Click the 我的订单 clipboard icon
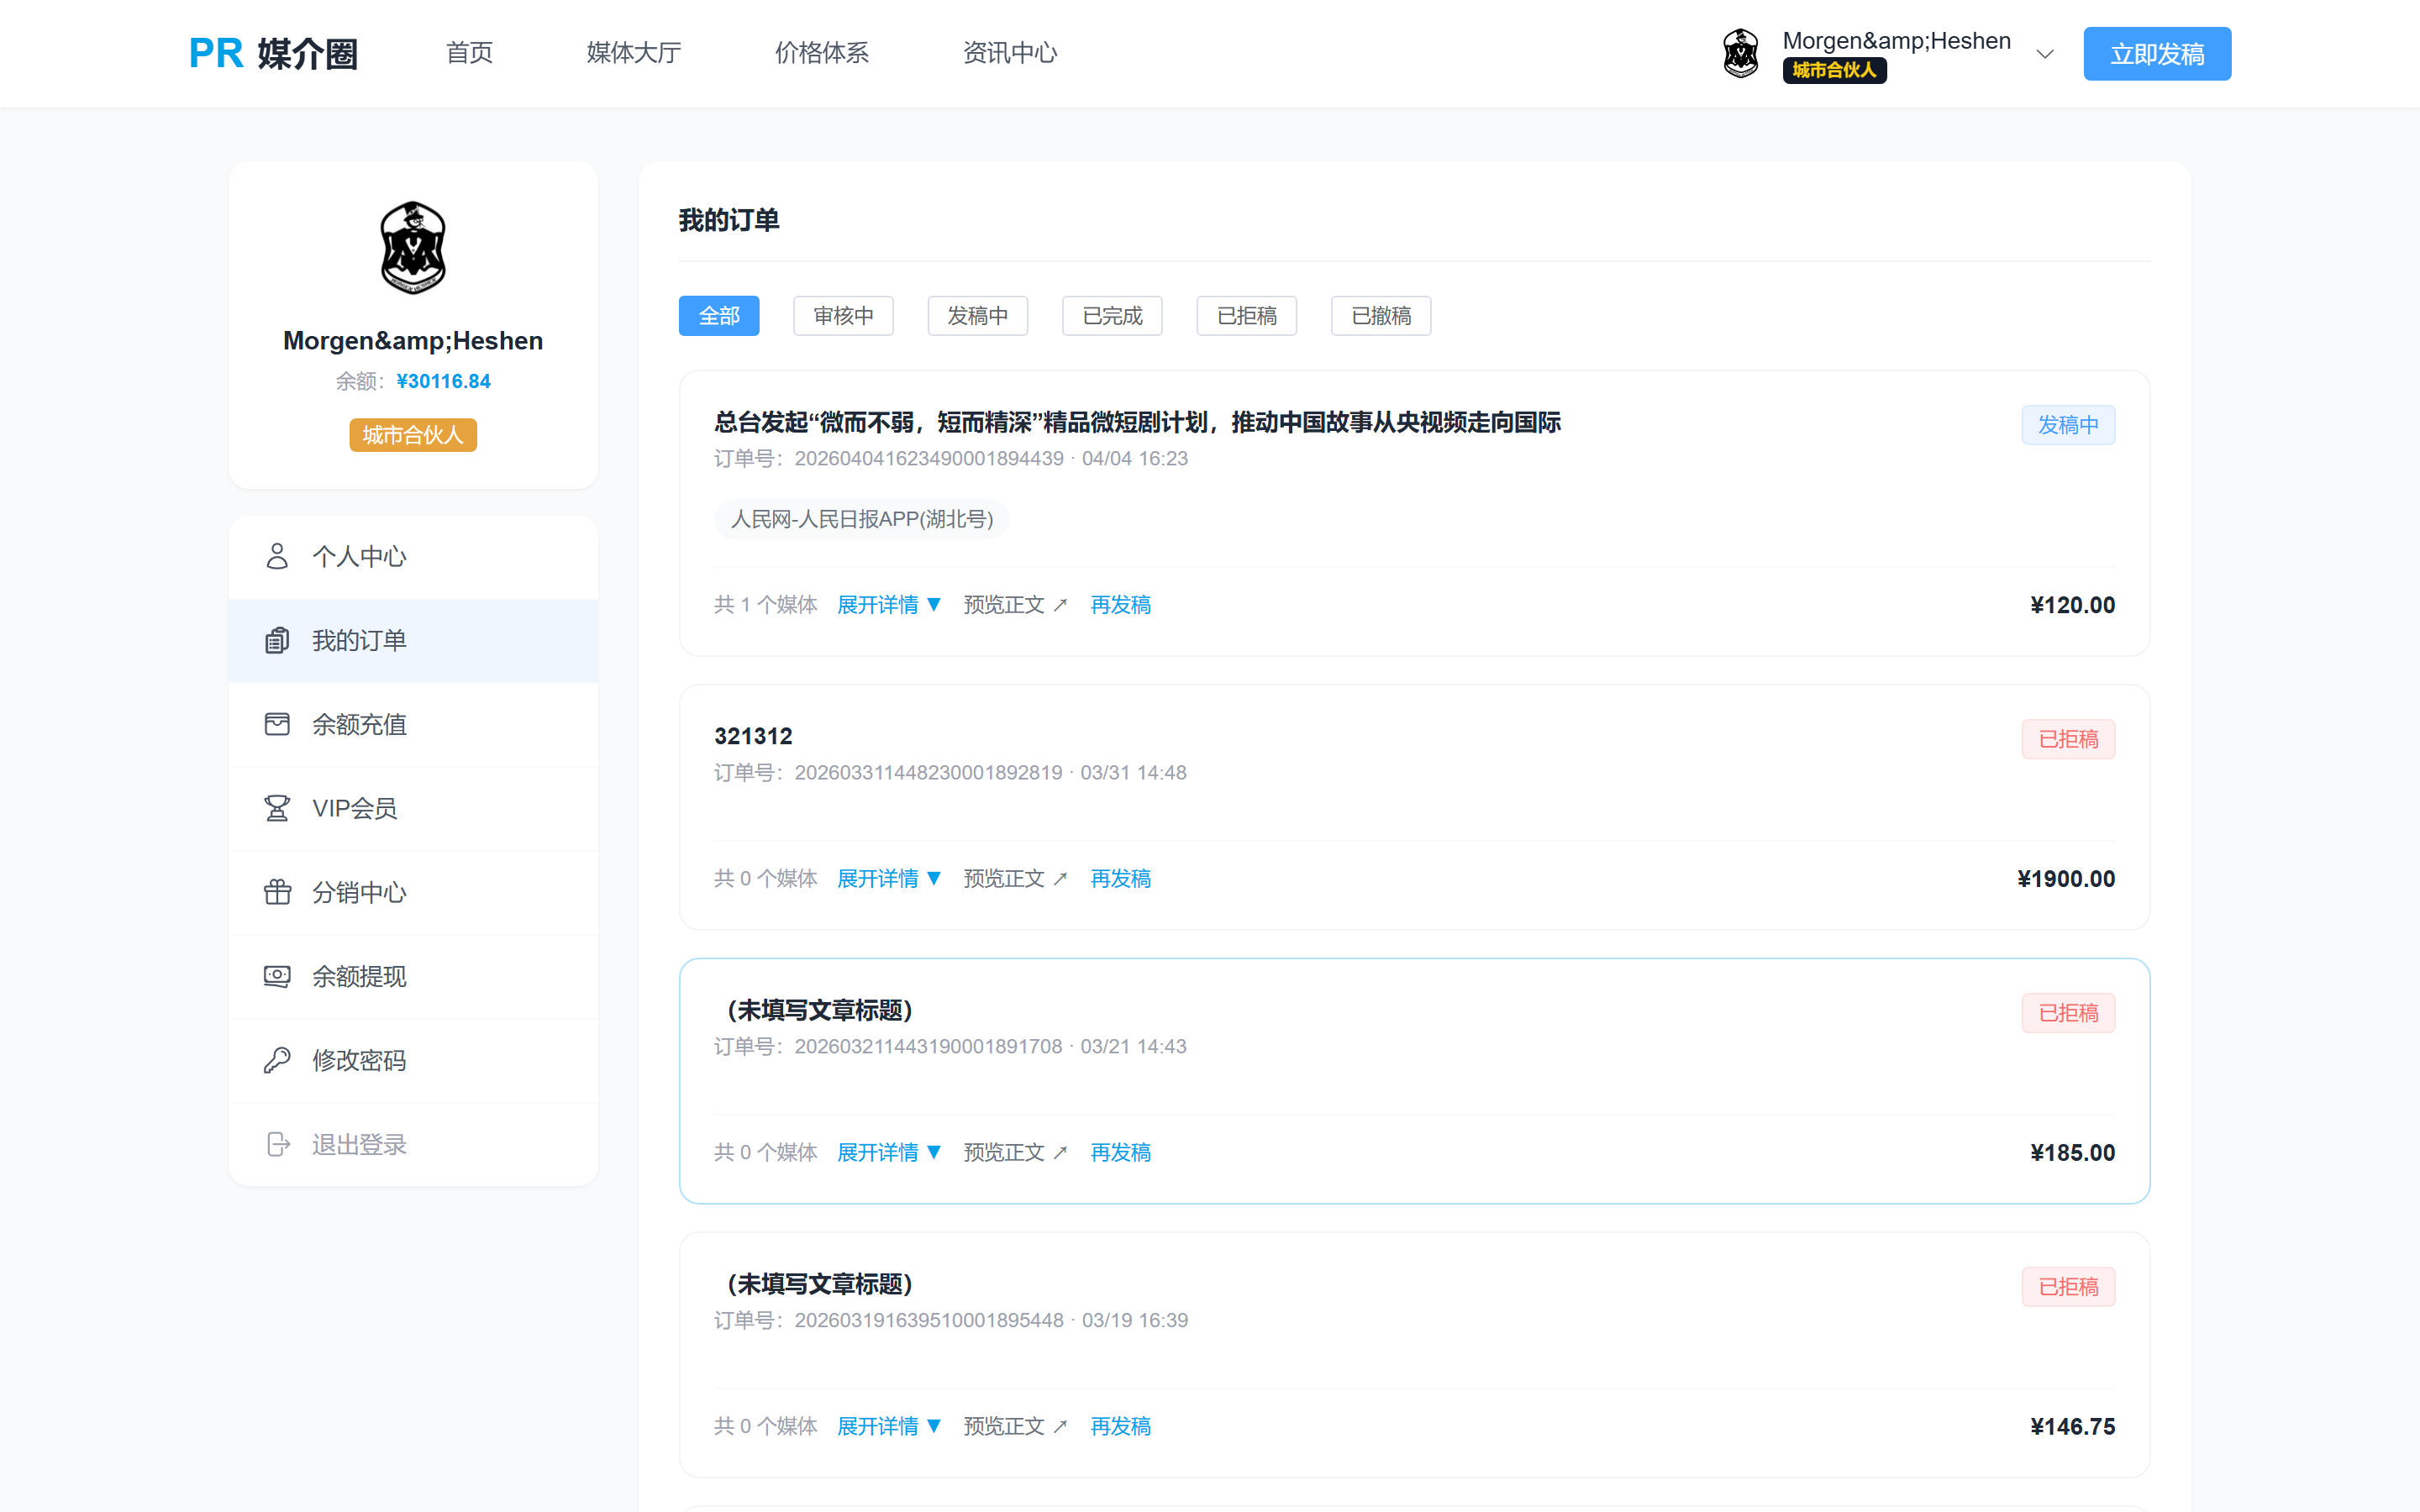Screen dimensions: 2420x1512 [x=277, y=640]
